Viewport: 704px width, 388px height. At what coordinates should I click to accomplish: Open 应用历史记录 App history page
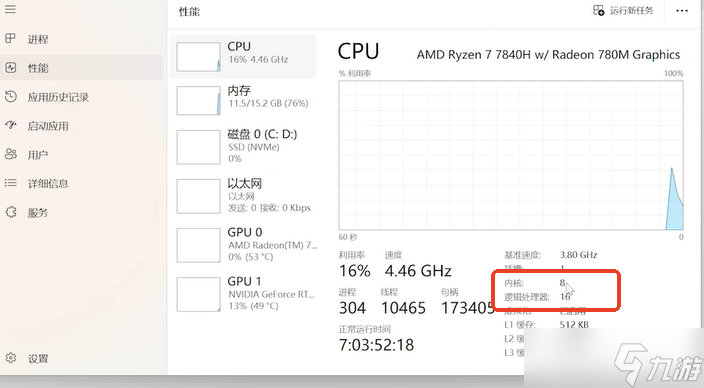pos(82,97)
